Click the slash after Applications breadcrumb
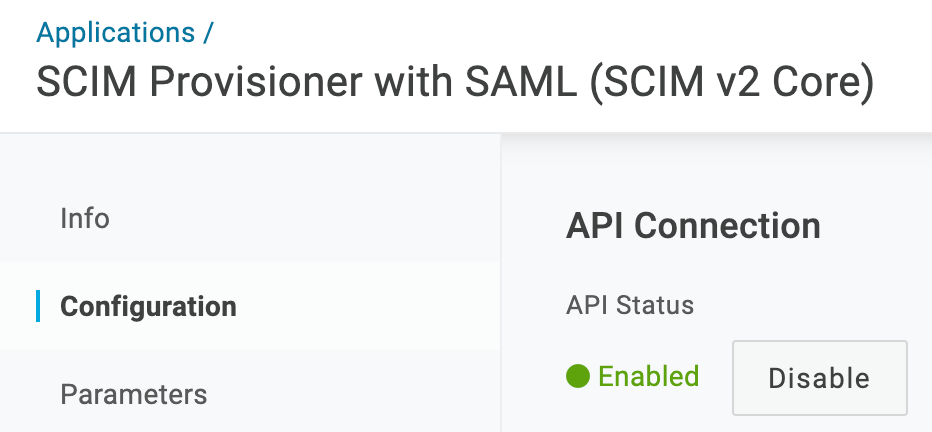 (207, 33)
